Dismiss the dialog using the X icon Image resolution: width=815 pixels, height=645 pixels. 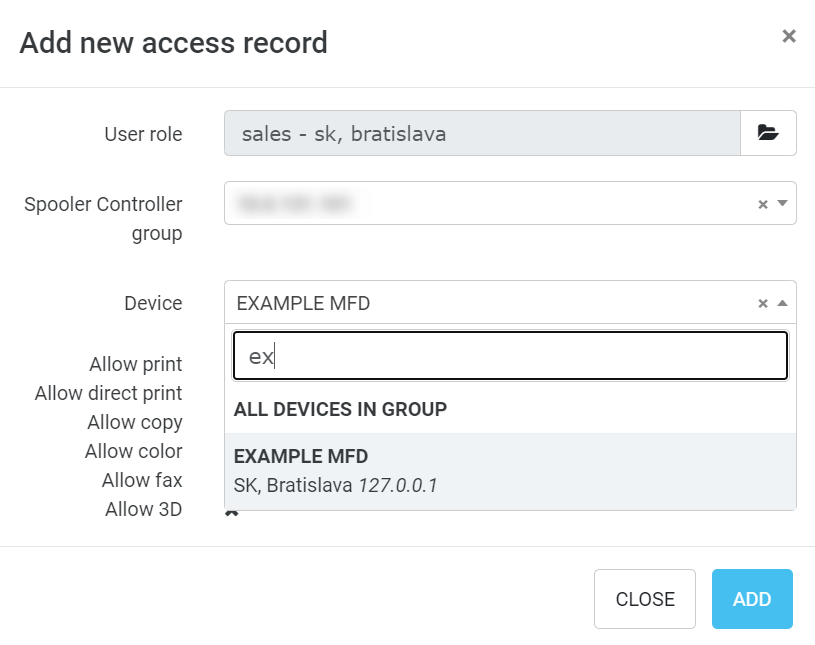point(789,36)
